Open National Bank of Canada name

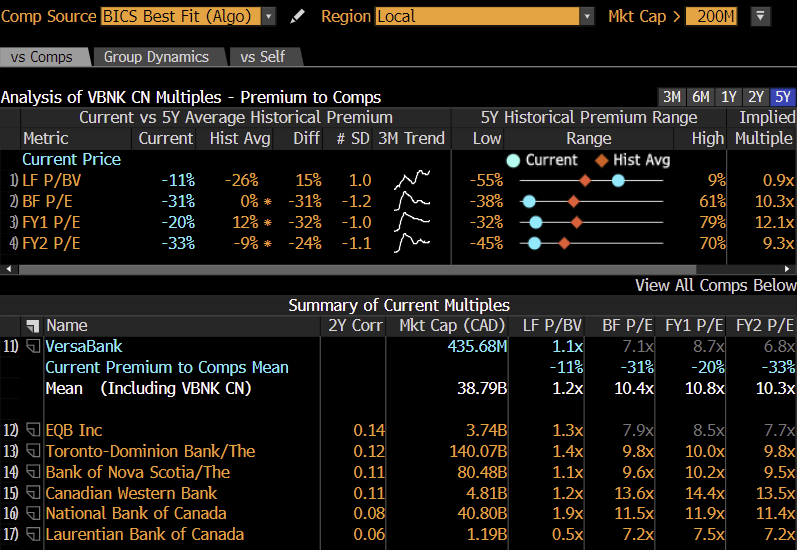(136, 513)
